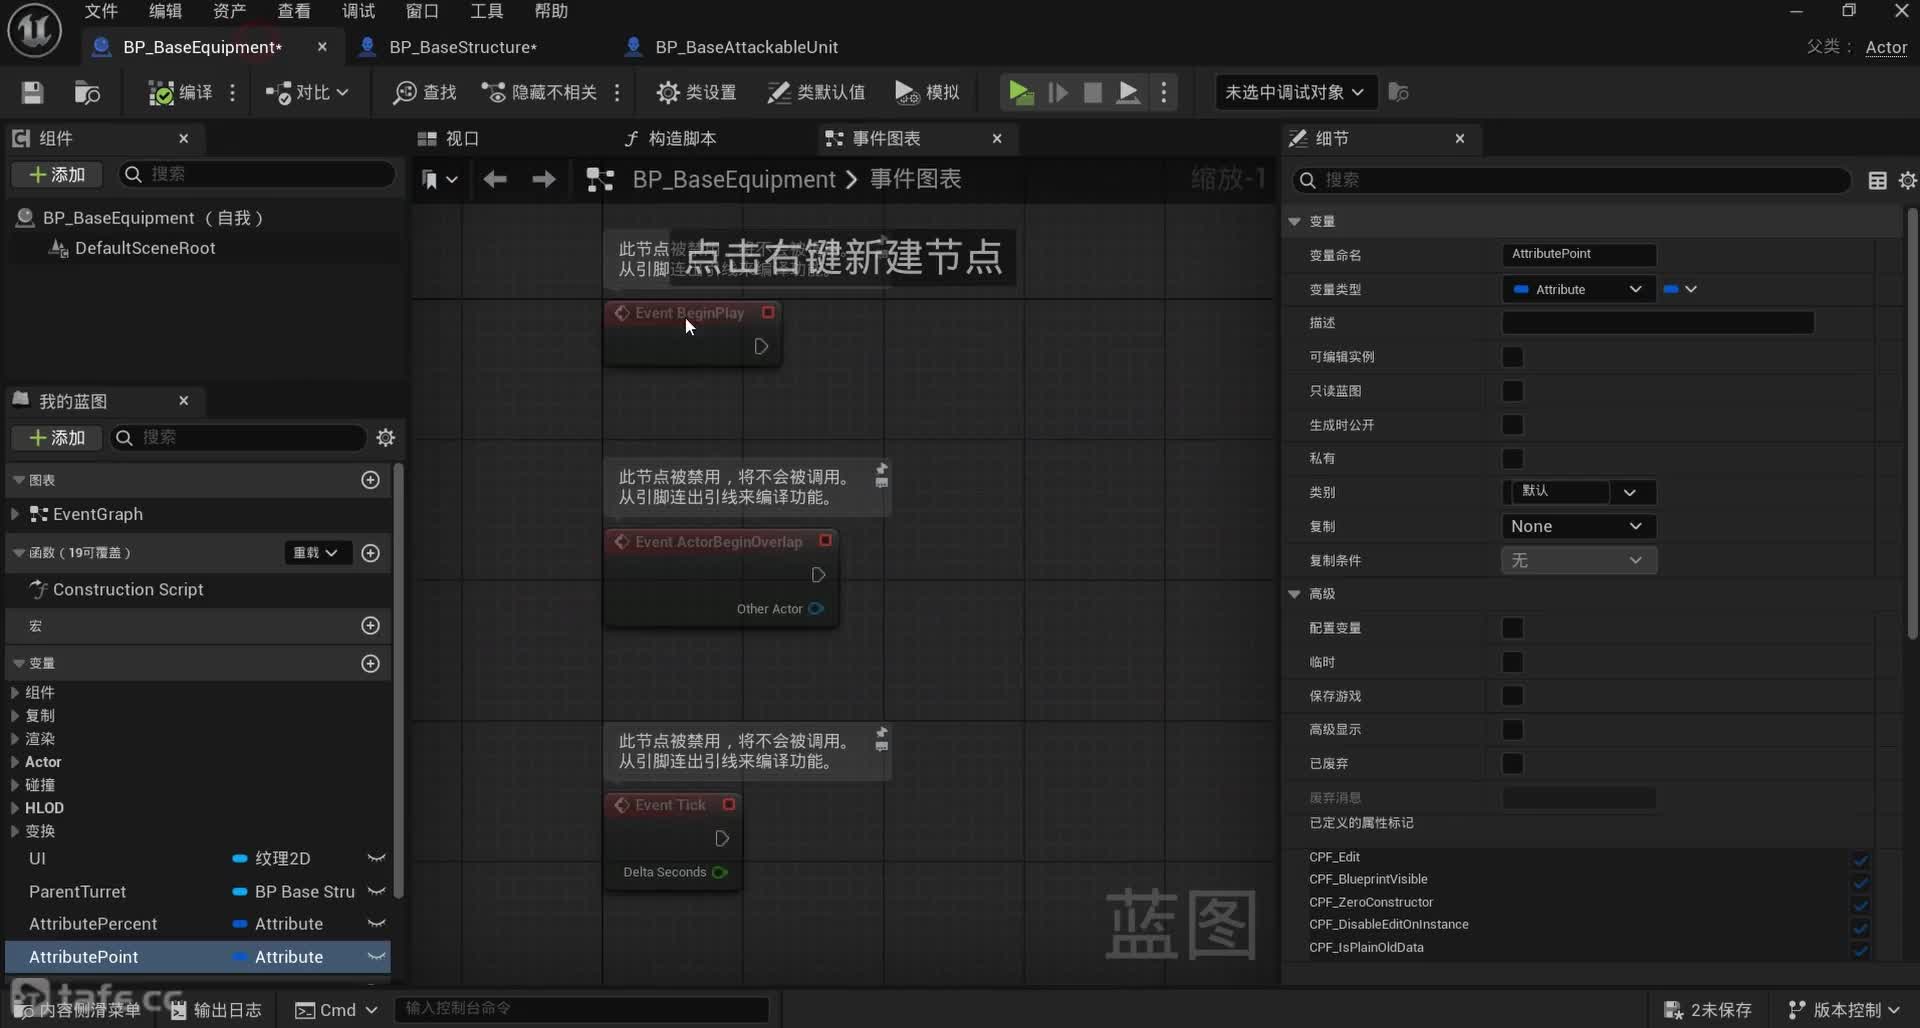Click the Compile (编译) button icon

click(x=161, y=93)
